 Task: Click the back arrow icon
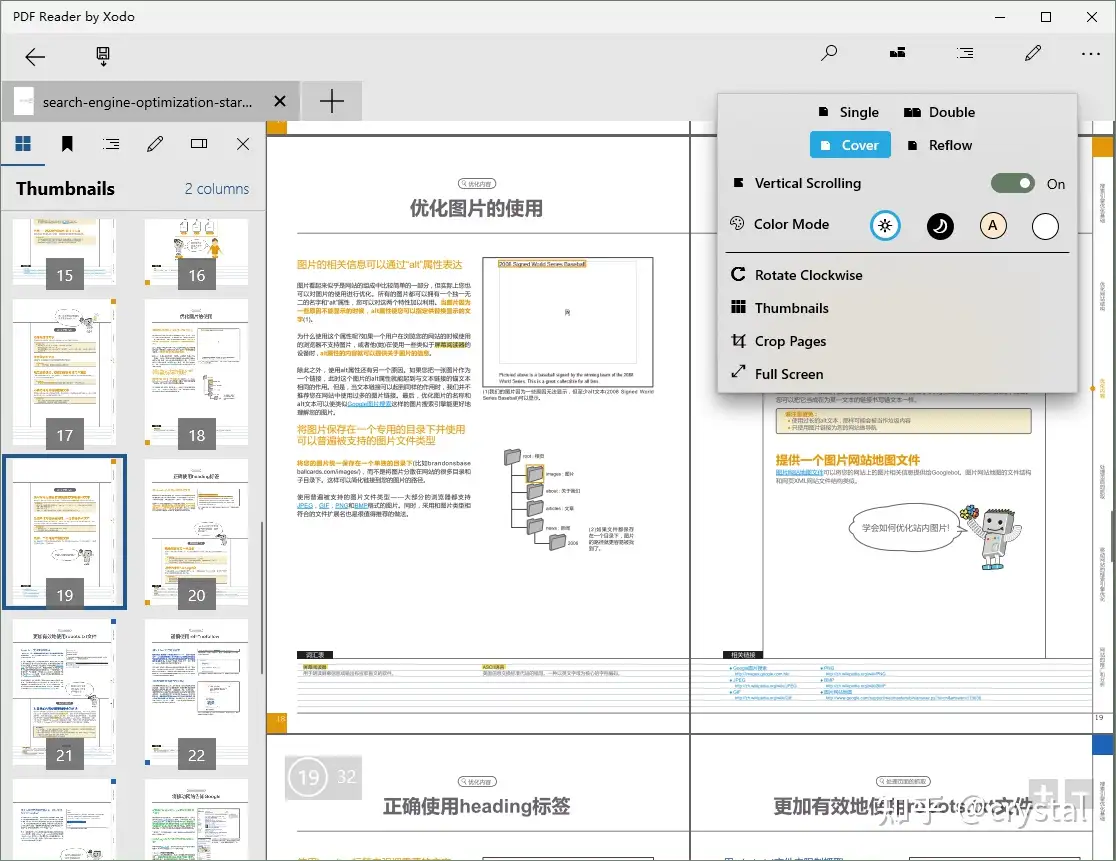click(35, 56)
